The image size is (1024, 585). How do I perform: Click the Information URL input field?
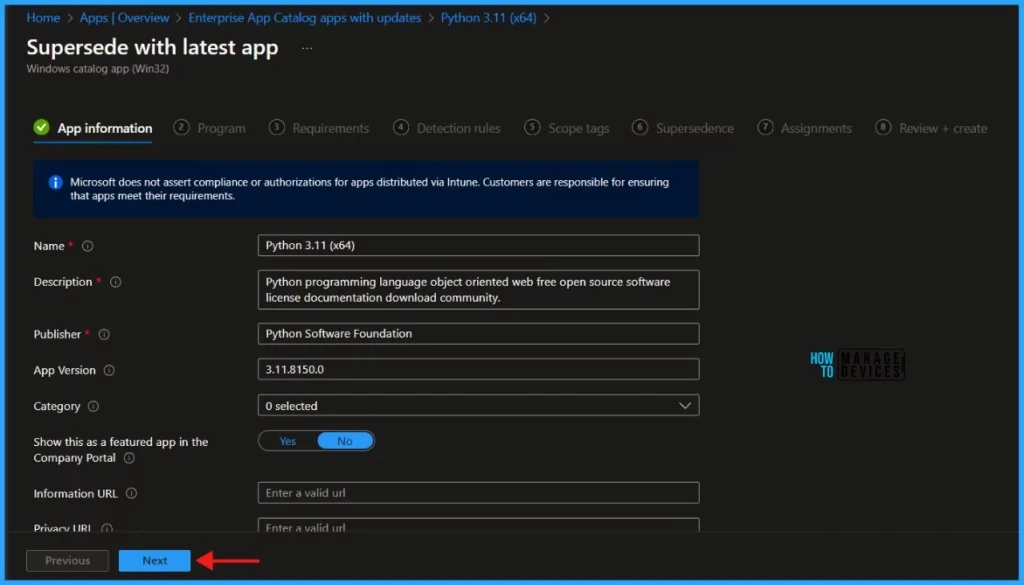click(478, 493)
